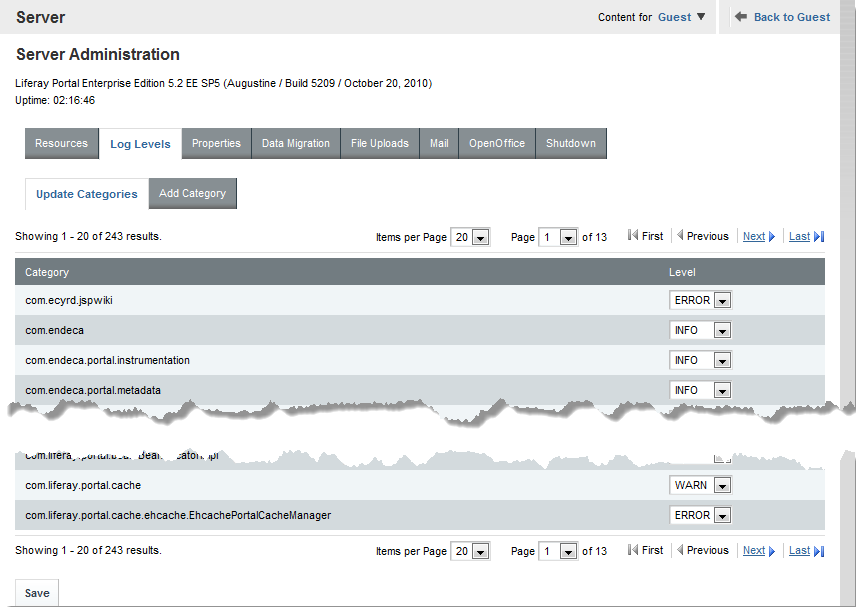Image resolution: width=856 pixels, height=607 pixels.
Task: Click the Back to Guest link
Action: 792,17
